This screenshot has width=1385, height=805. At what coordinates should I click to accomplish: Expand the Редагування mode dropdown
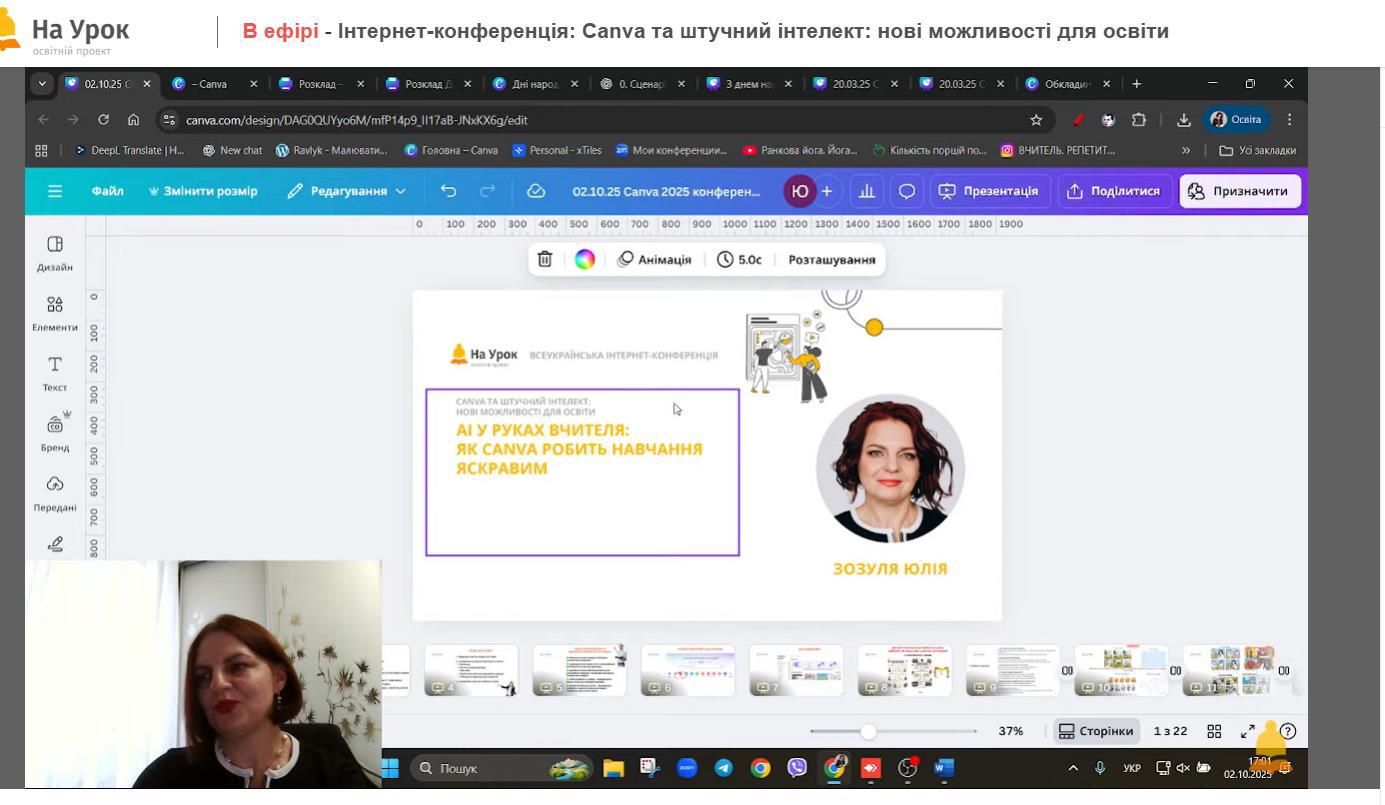347,191
